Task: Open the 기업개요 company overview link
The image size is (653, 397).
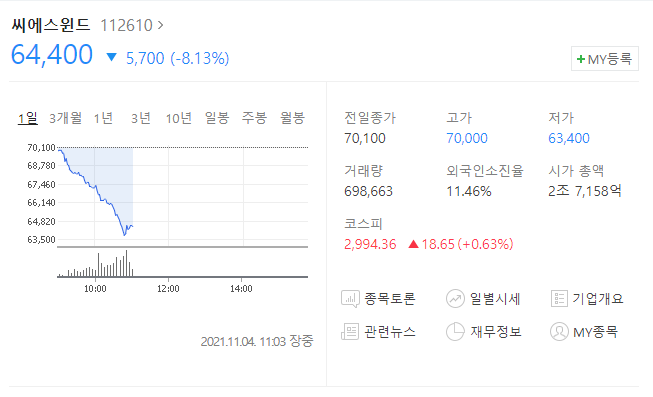Action: [598, 299]
